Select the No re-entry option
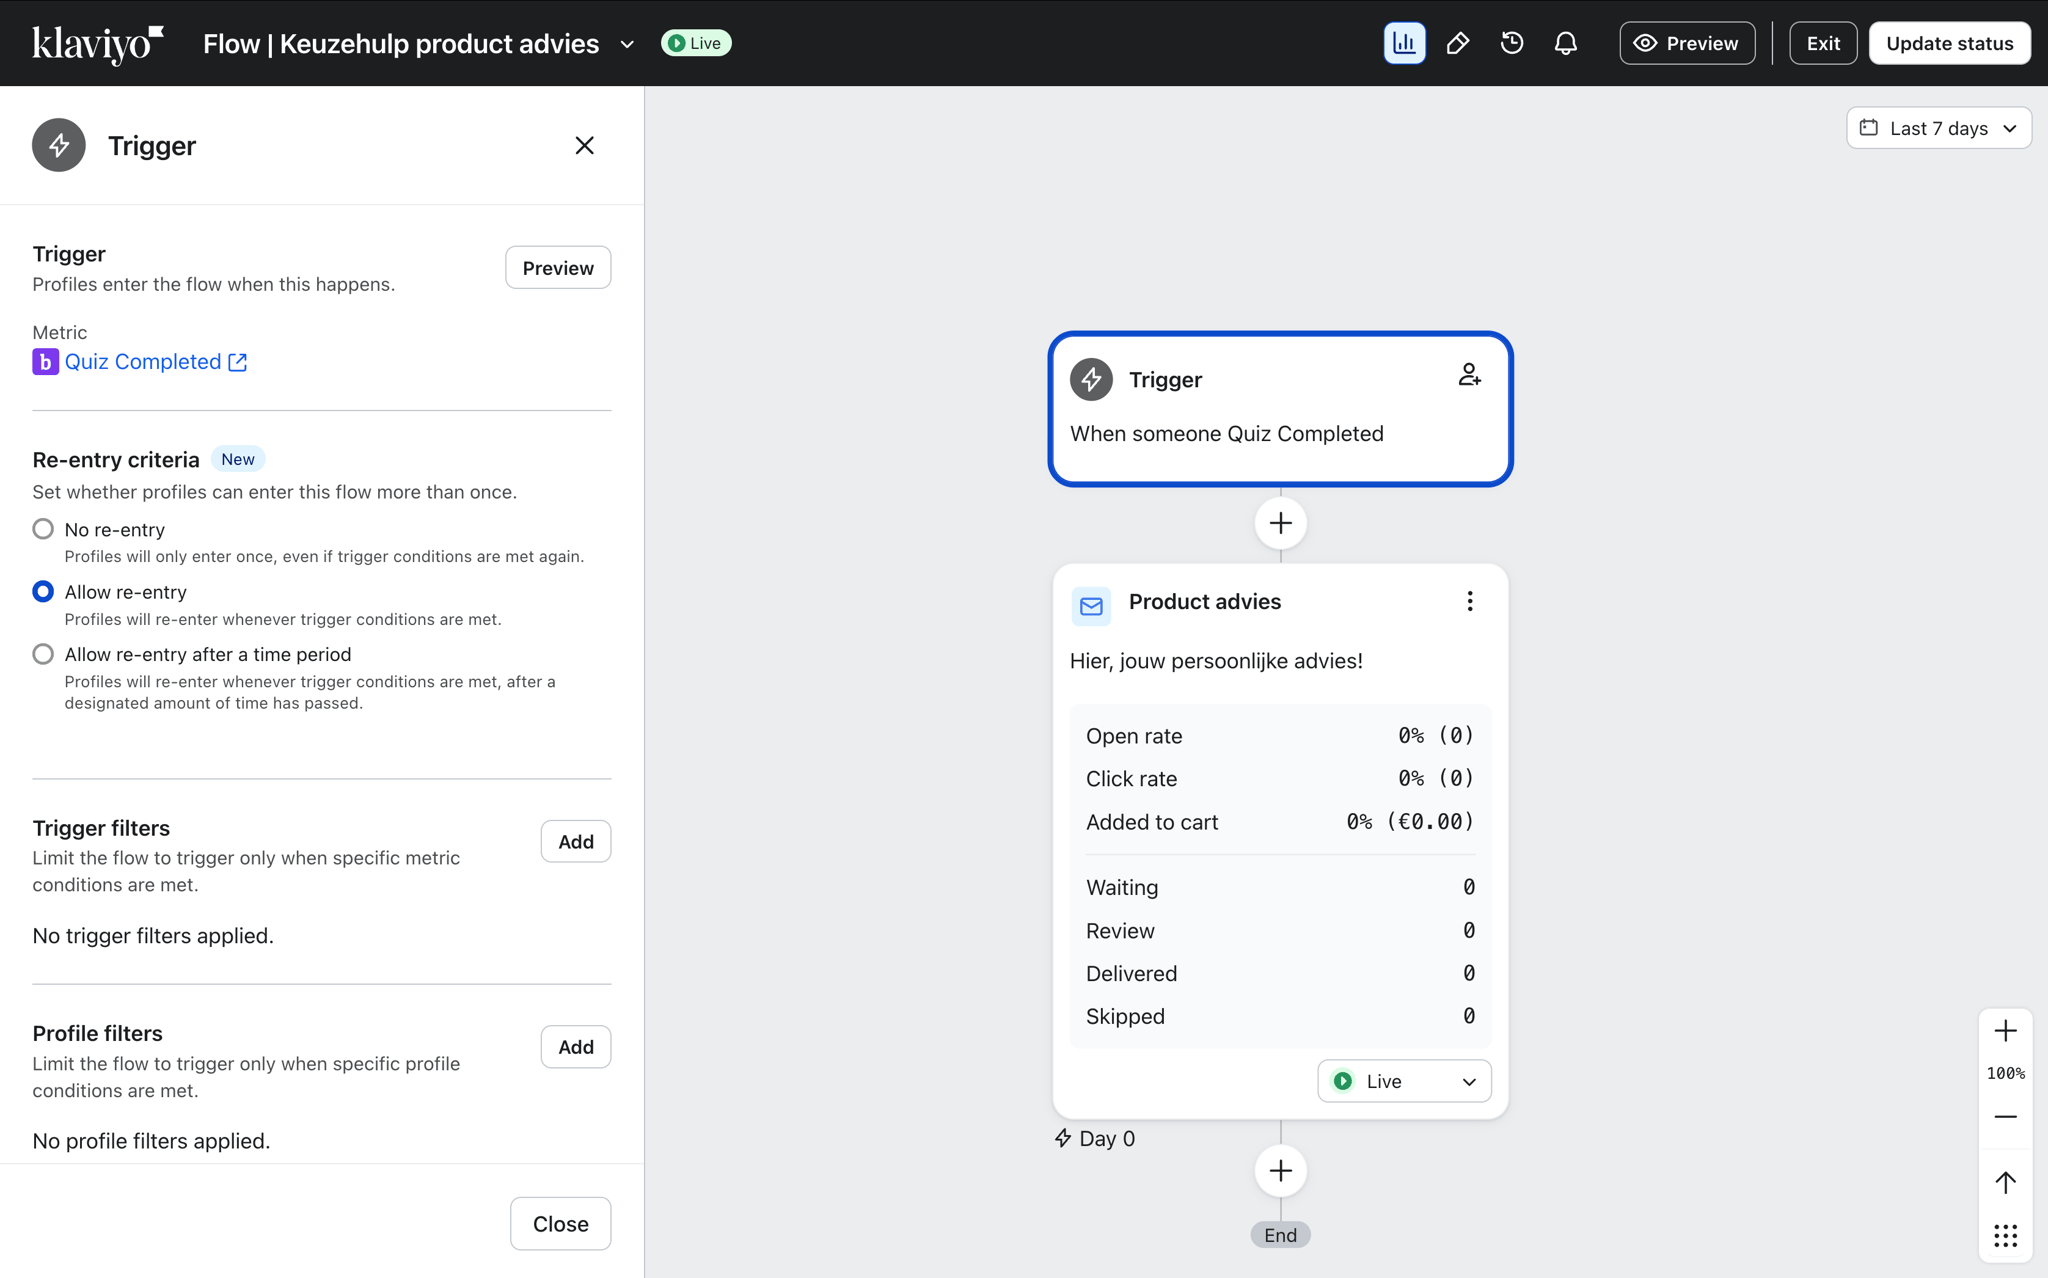 click(43, 529)
